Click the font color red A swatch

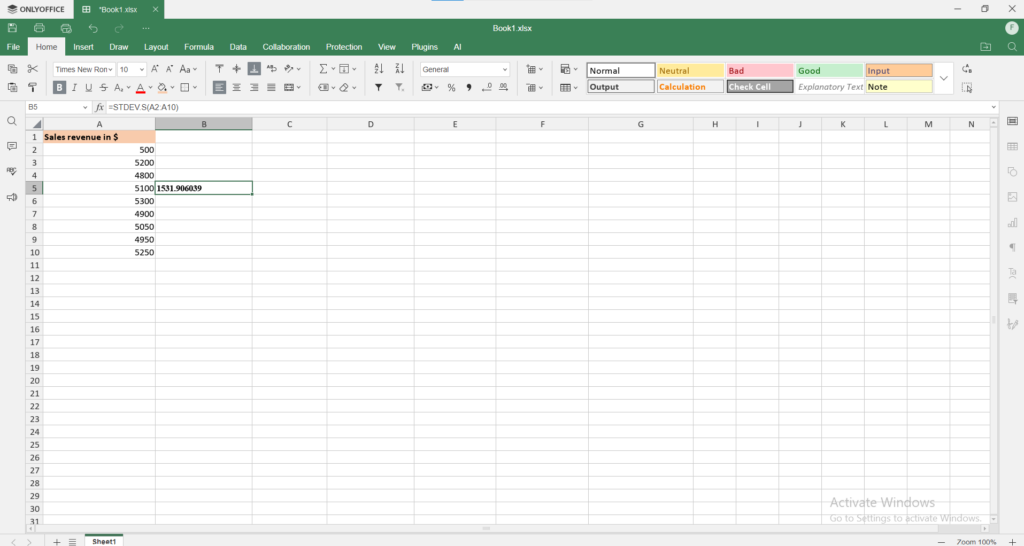[140, 87]
